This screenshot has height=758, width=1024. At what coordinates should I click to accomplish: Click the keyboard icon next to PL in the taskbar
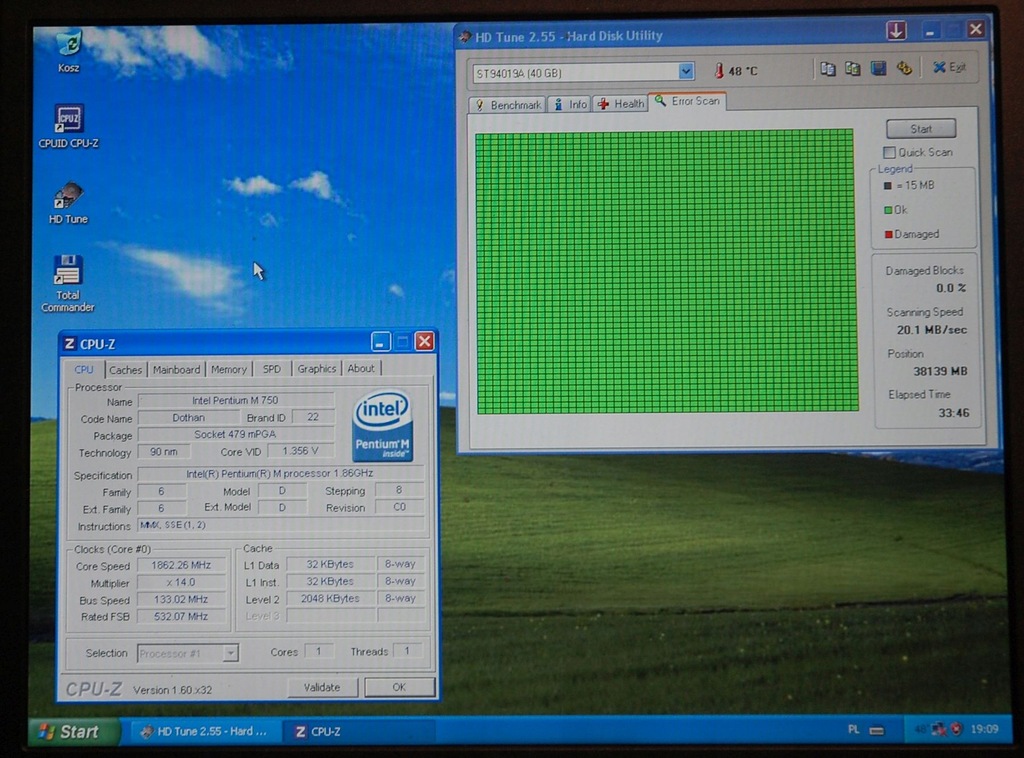click(x=876, y=731)
